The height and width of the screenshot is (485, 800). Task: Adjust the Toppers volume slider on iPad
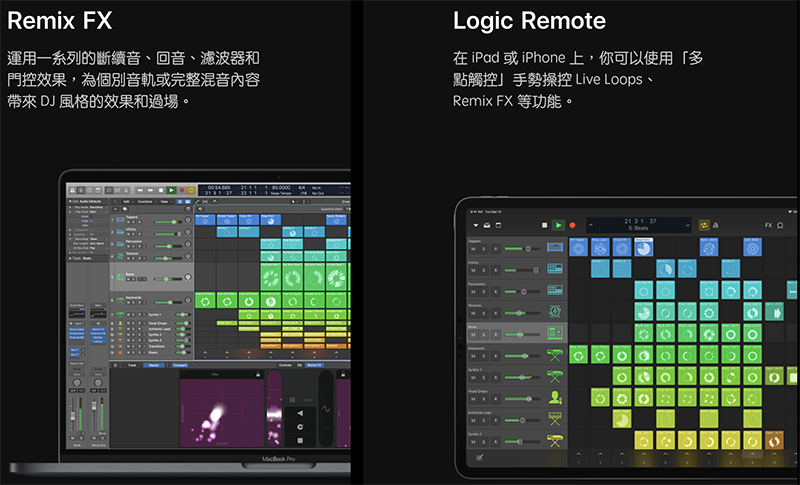point(522,249)
